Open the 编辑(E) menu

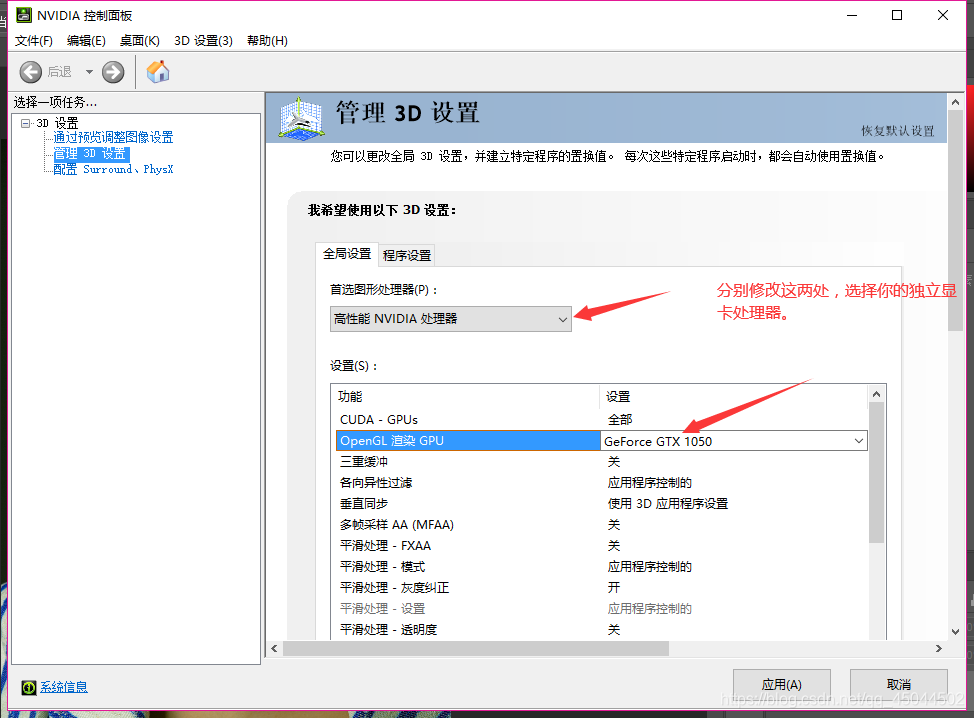pos(86,41)
